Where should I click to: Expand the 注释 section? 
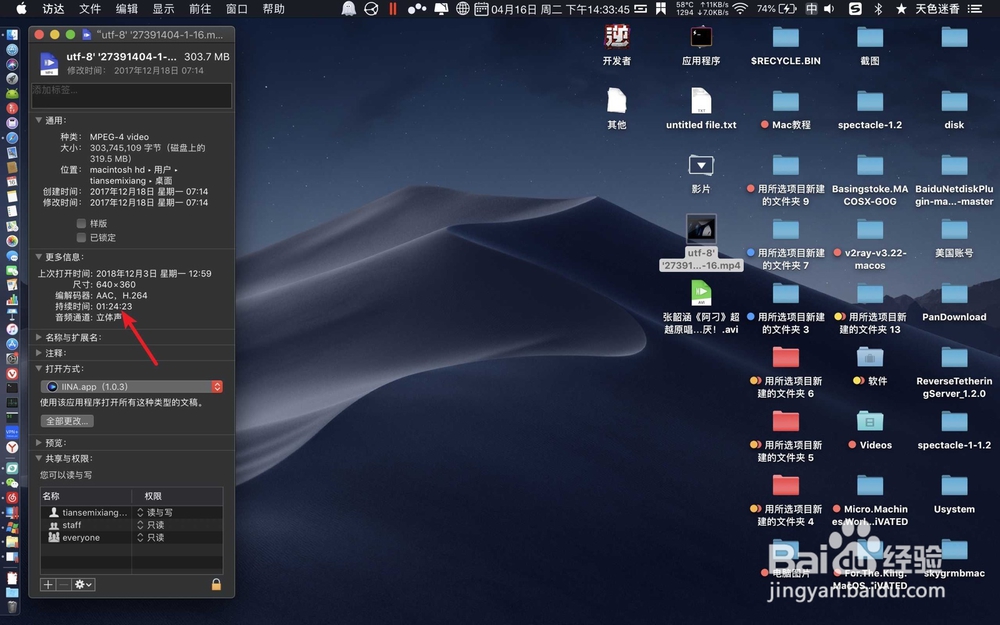coord(39,353)
